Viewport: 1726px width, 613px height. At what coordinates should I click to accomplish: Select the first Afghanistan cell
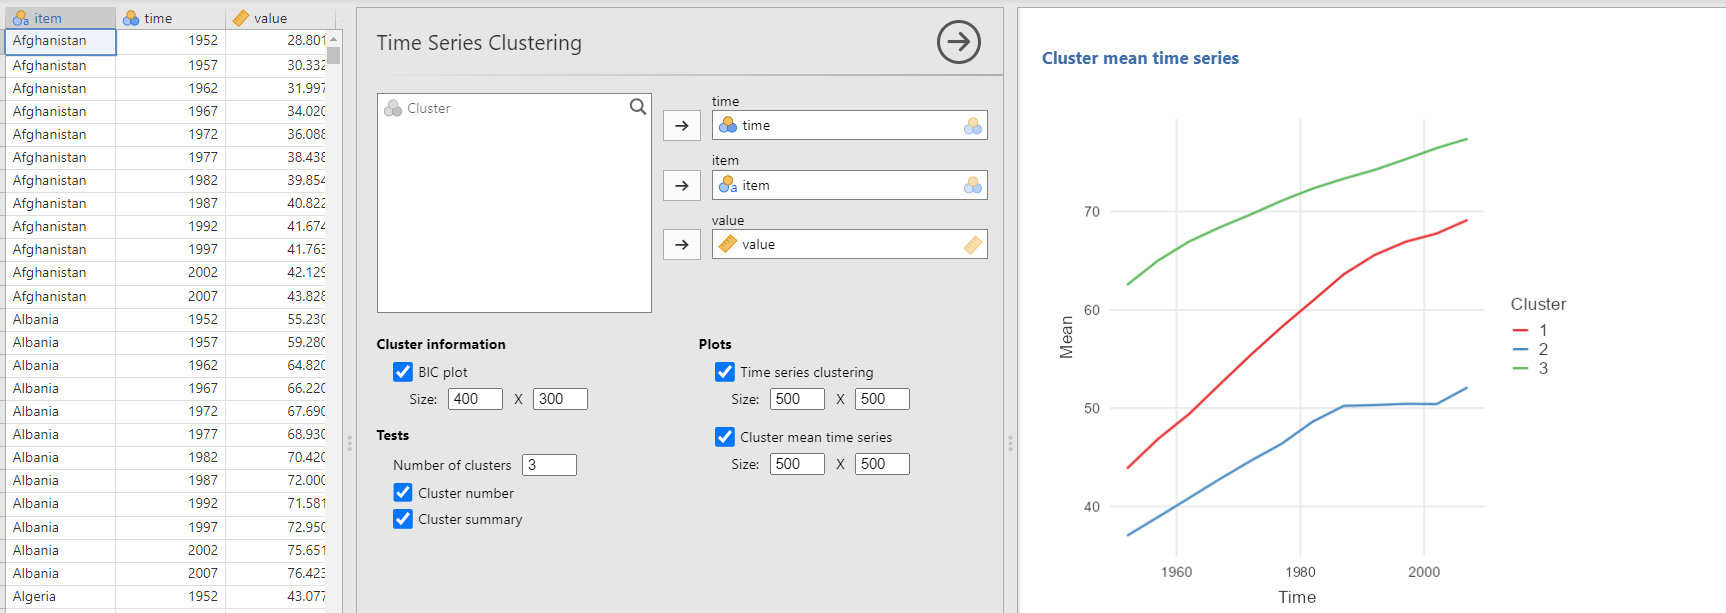click(60, 41)
